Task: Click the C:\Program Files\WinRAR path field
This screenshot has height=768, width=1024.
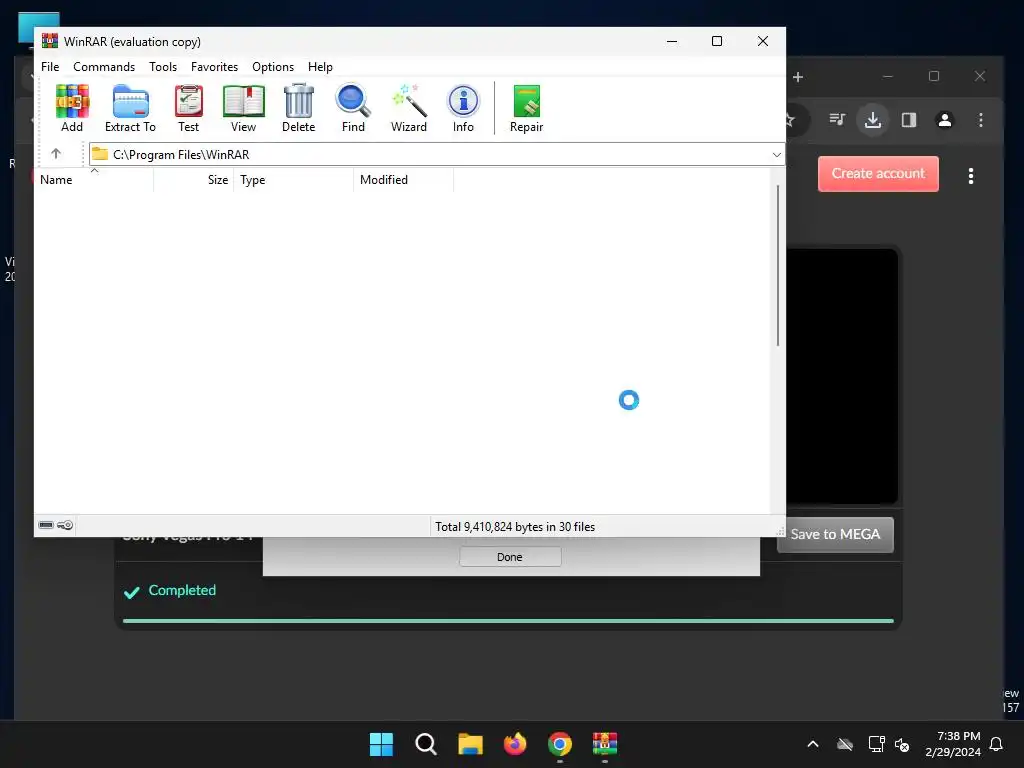Action: click(x=429, y=155)
